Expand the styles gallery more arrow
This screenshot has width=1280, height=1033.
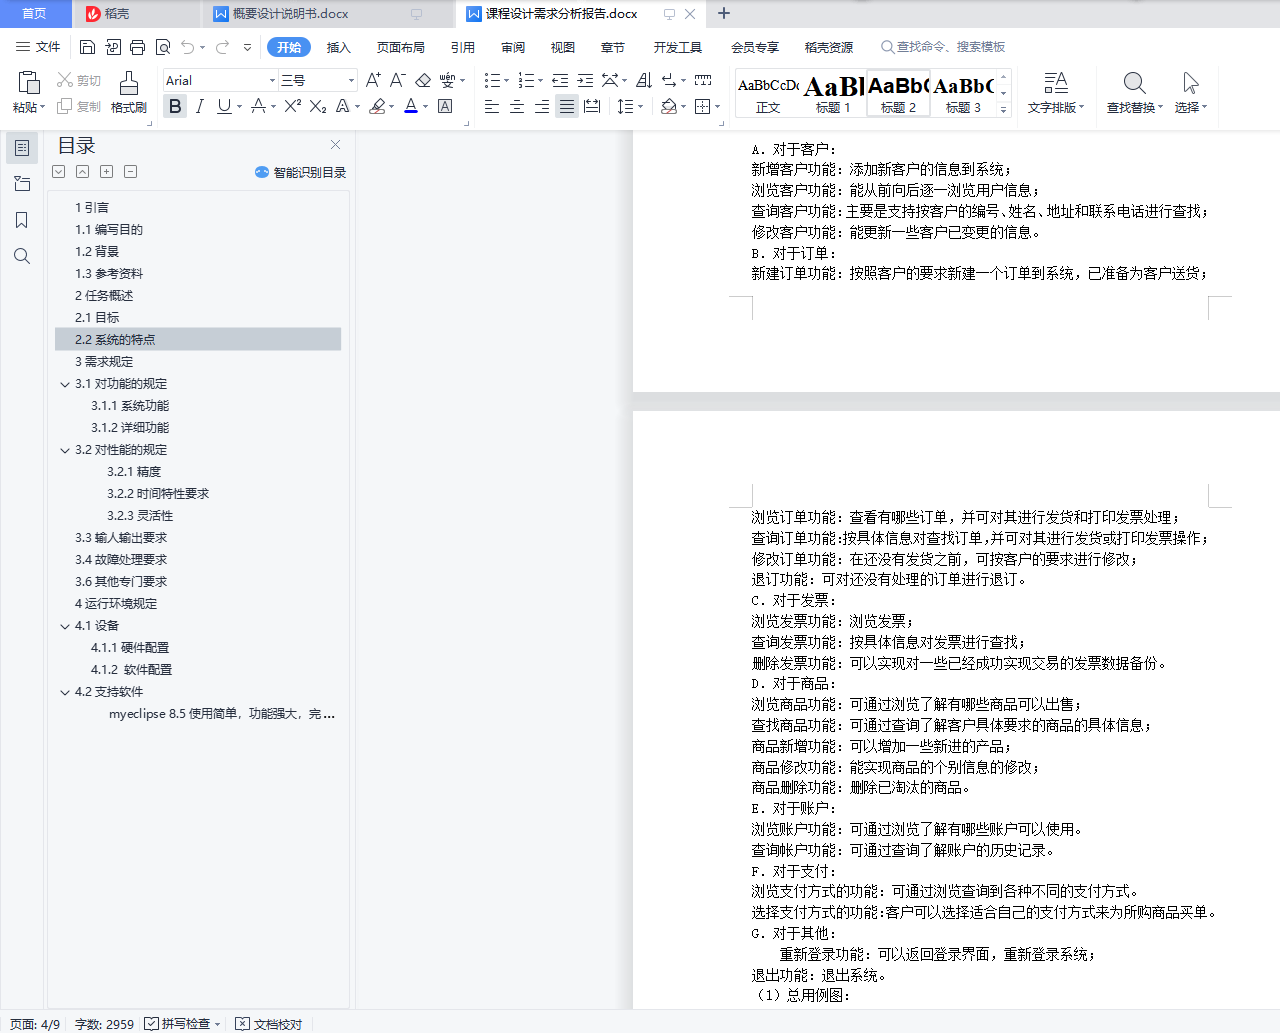point(1003,110)
